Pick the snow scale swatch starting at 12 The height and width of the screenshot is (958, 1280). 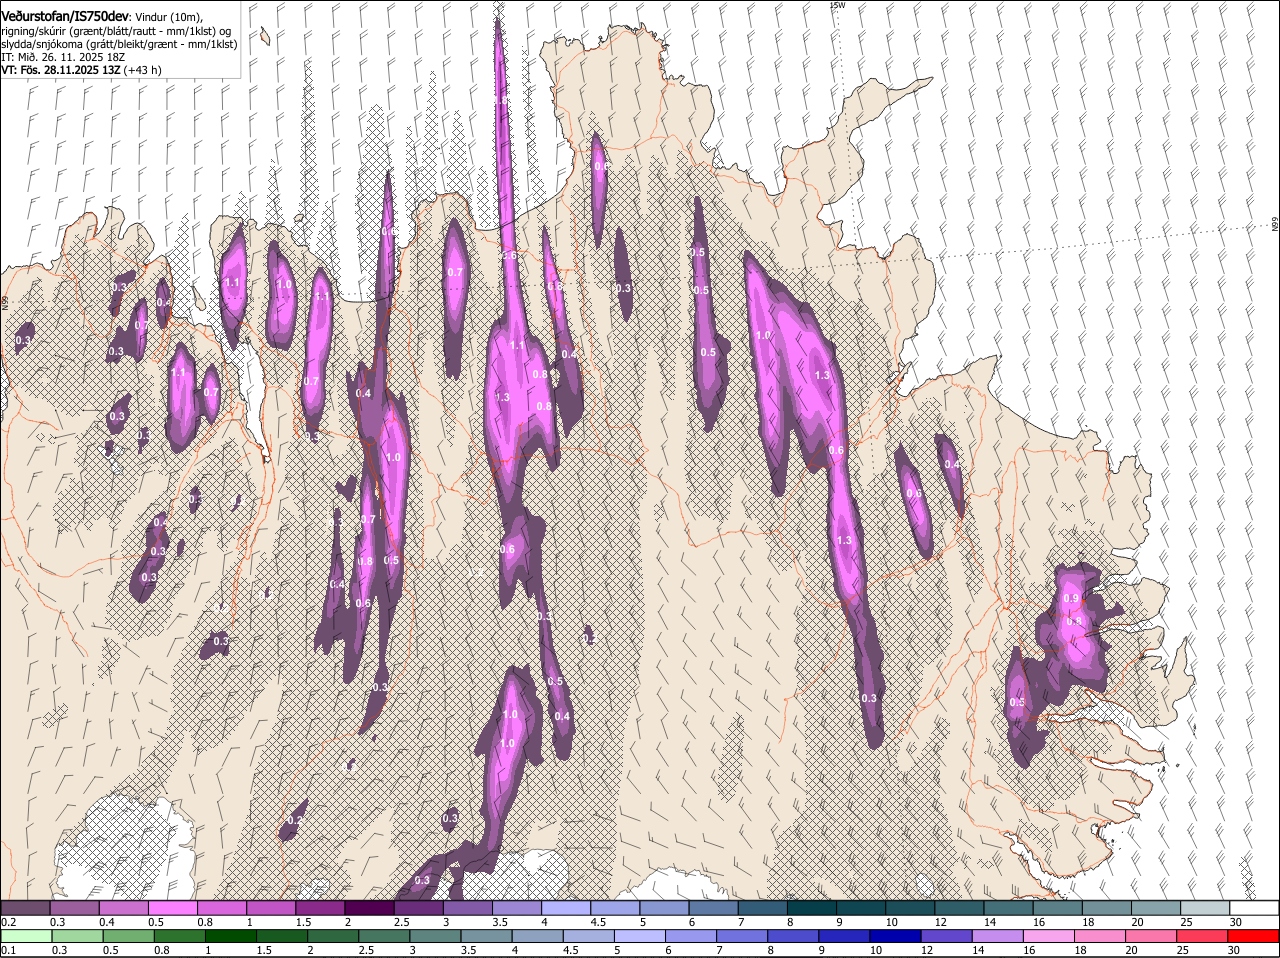pos(959,908)
